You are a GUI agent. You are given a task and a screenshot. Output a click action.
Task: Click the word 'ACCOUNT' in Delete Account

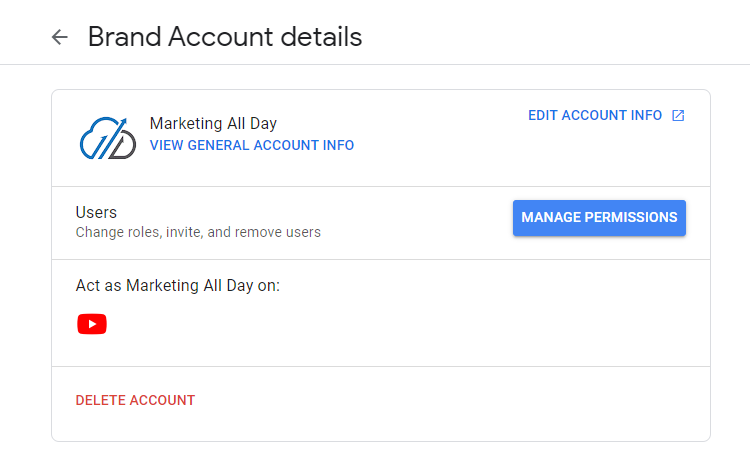pos(162,400)
